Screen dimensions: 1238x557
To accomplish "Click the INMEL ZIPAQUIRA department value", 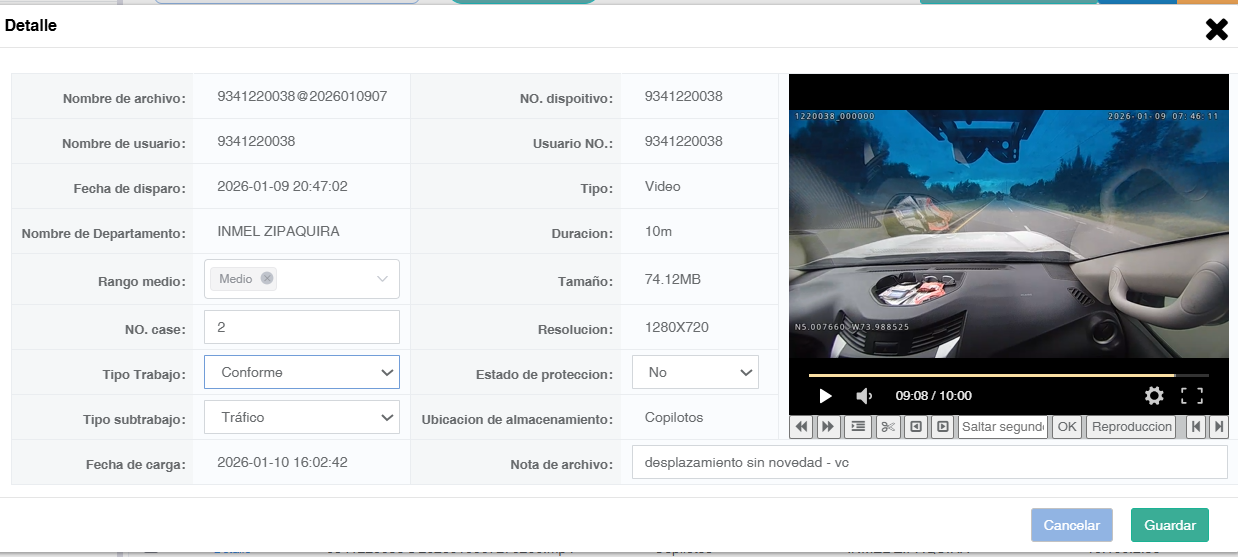I will (278, 231).
